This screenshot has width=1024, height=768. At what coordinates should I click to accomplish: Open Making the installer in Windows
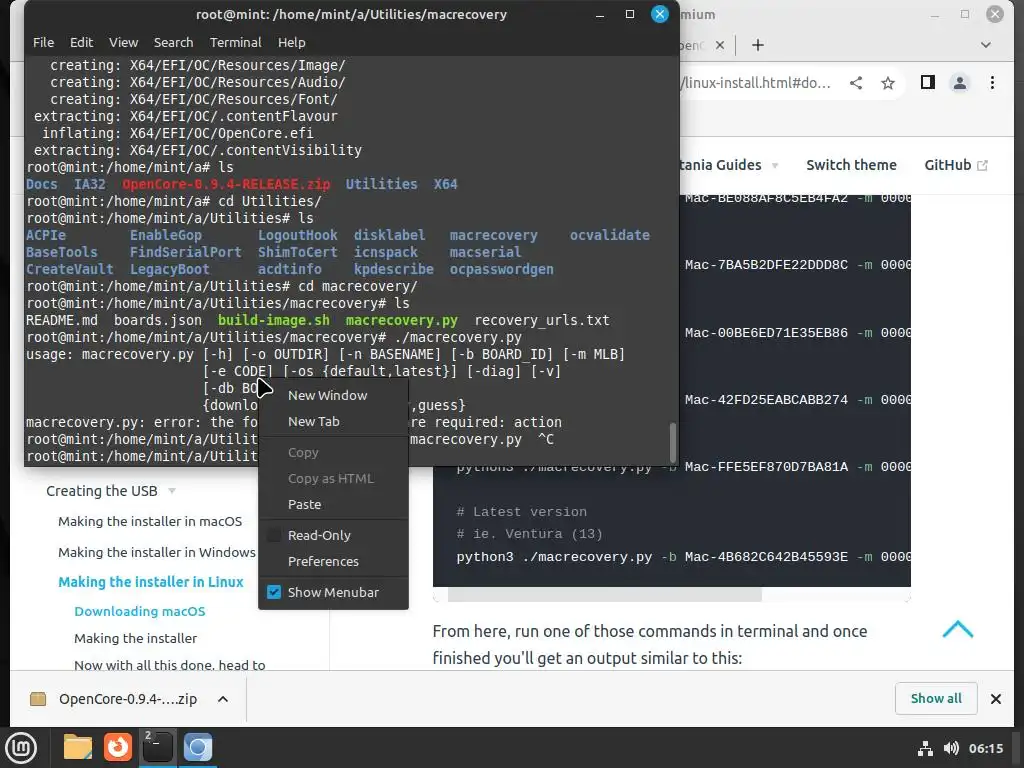157,552
